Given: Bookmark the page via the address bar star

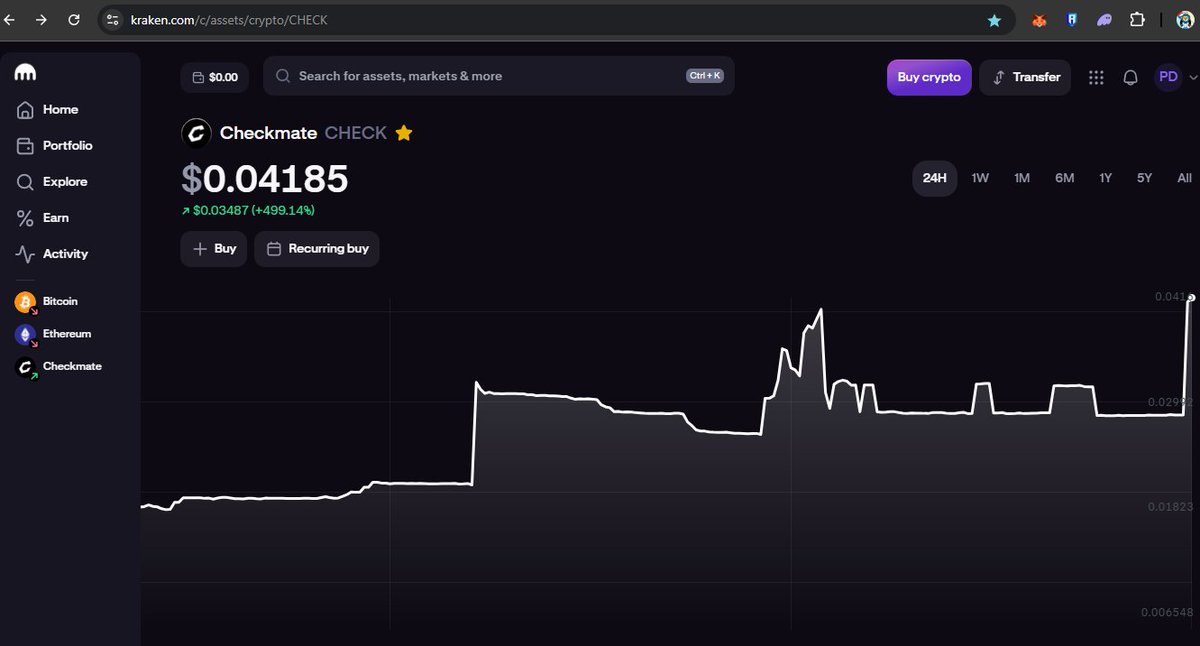Looking at the screenshot, I should pyautogui.click(x=994, y=19).
